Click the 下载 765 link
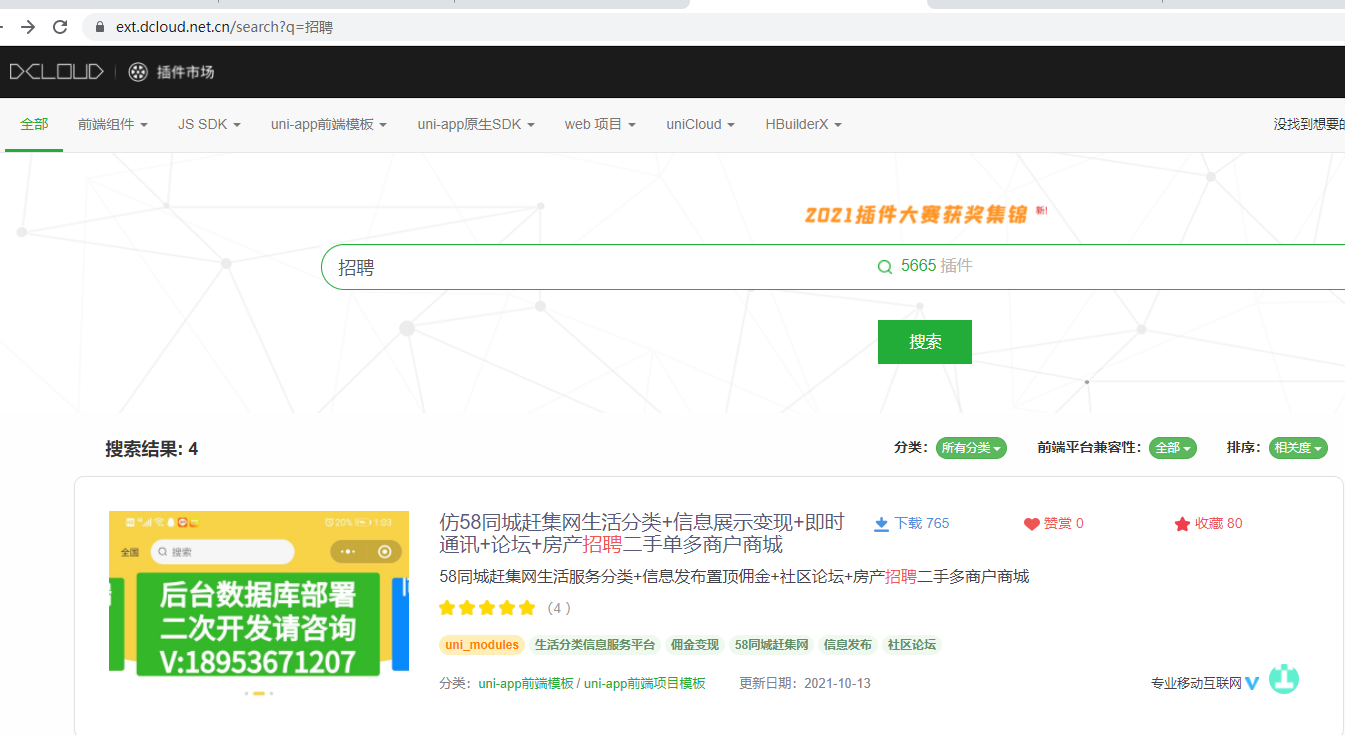1345x735 pixels. [x=911, y=524]
